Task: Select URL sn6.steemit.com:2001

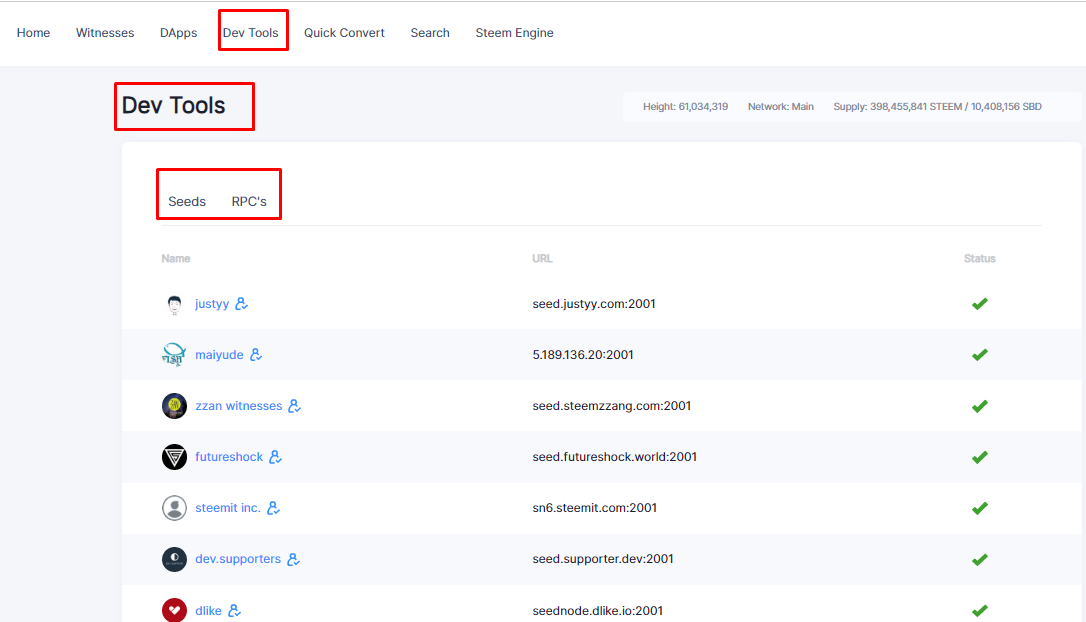Action: tap(594, 508)
